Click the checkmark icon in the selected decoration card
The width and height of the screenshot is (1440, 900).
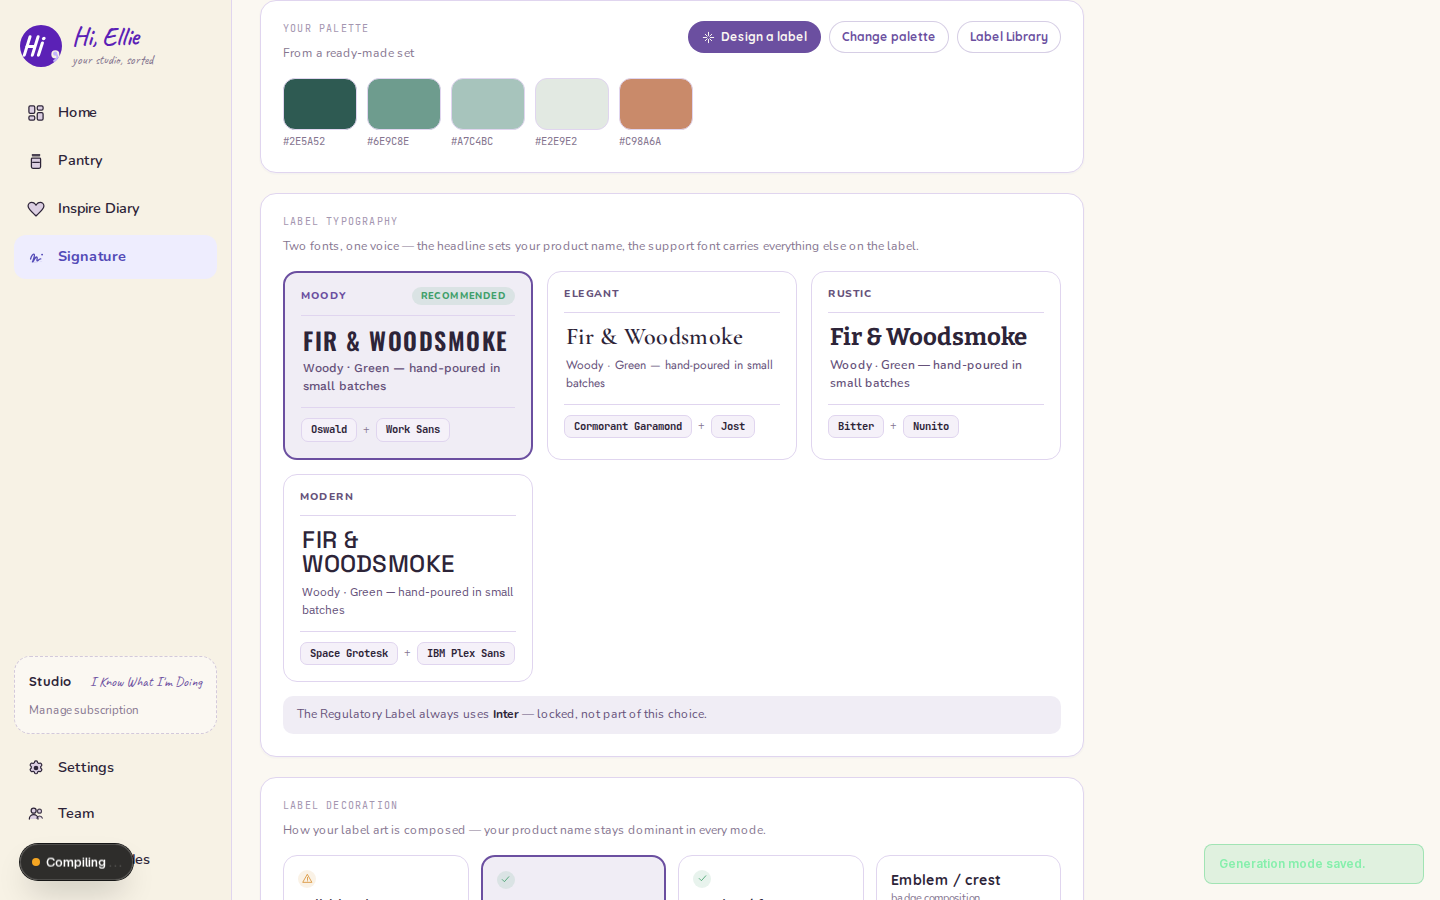pos(506,880)
